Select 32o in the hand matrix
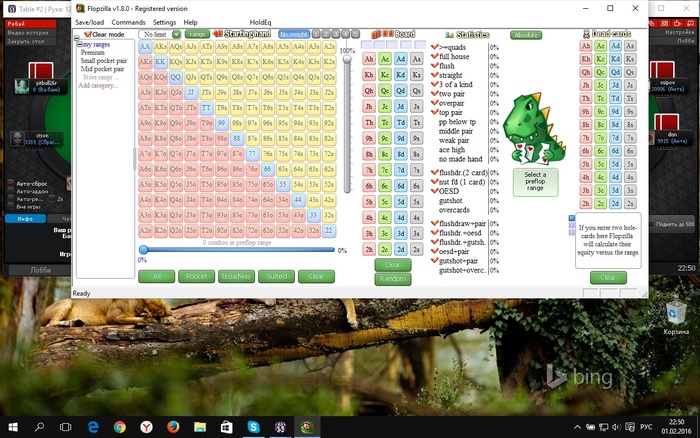Image resolution: width=700 pixels, height=438 pixels. tap(313, 231)
